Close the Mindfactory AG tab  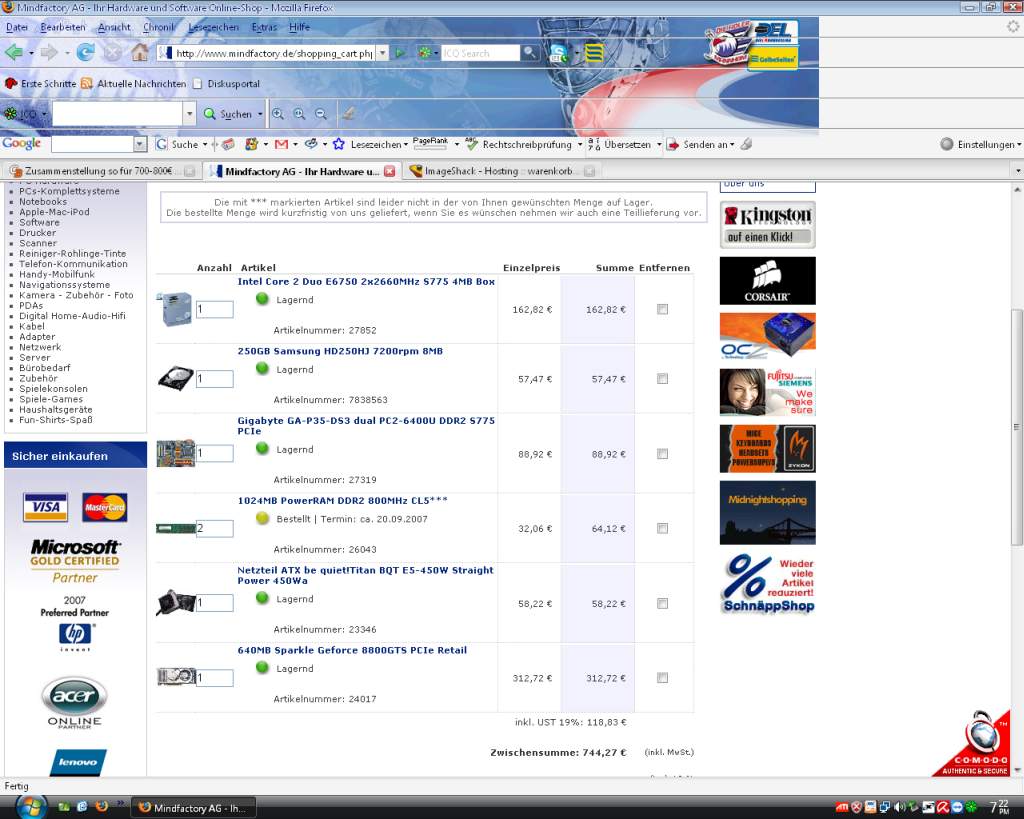pos(389,171)
